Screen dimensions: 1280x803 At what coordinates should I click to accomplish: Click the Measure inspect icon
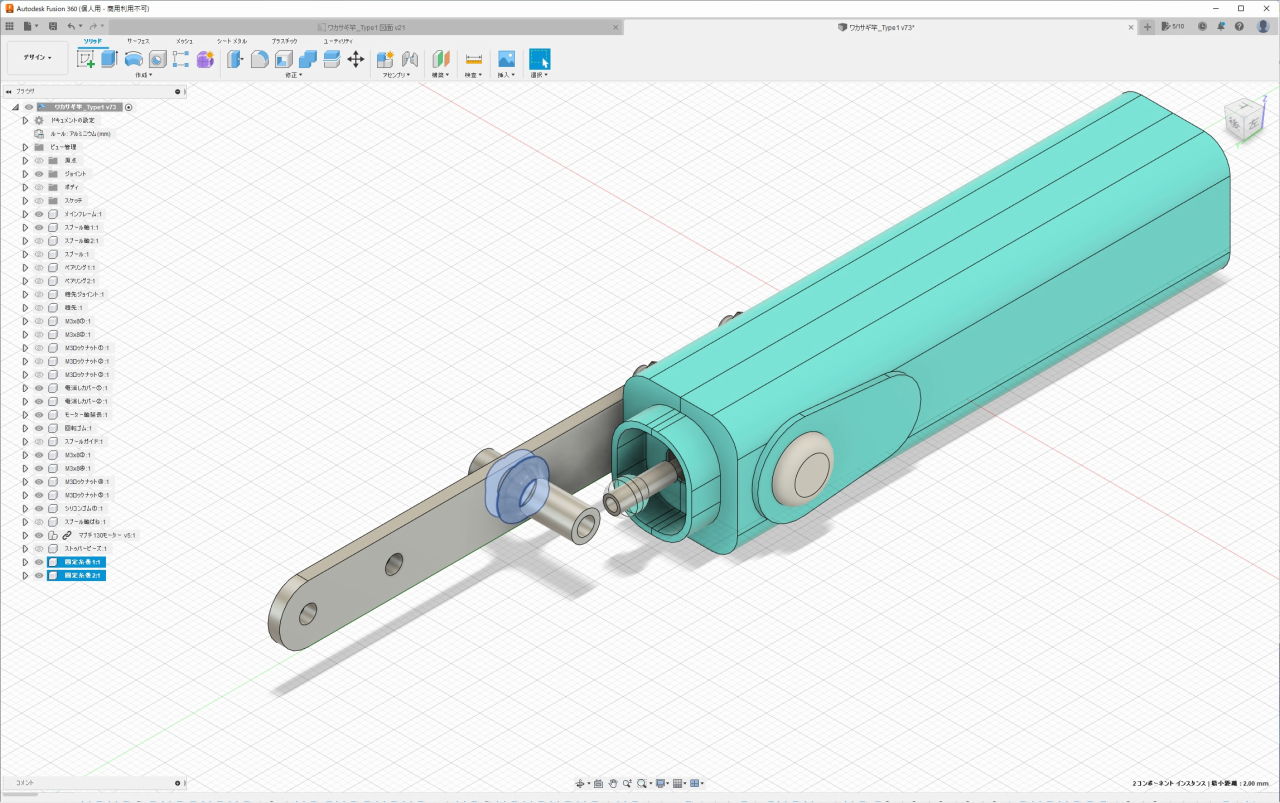click(474, 59)
